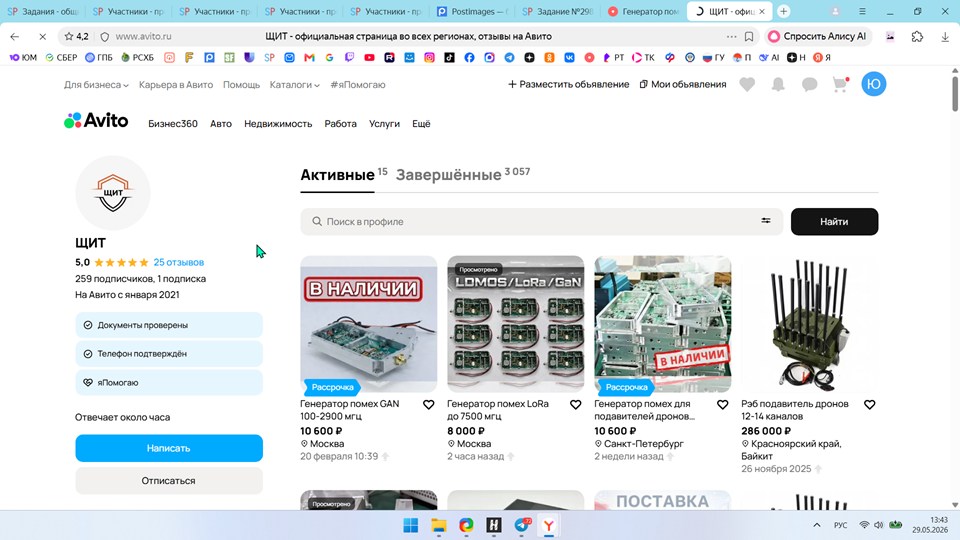Open Instagram bookmark icon
Viewport: 960px width, 540px height.
[x=429, y=58]
